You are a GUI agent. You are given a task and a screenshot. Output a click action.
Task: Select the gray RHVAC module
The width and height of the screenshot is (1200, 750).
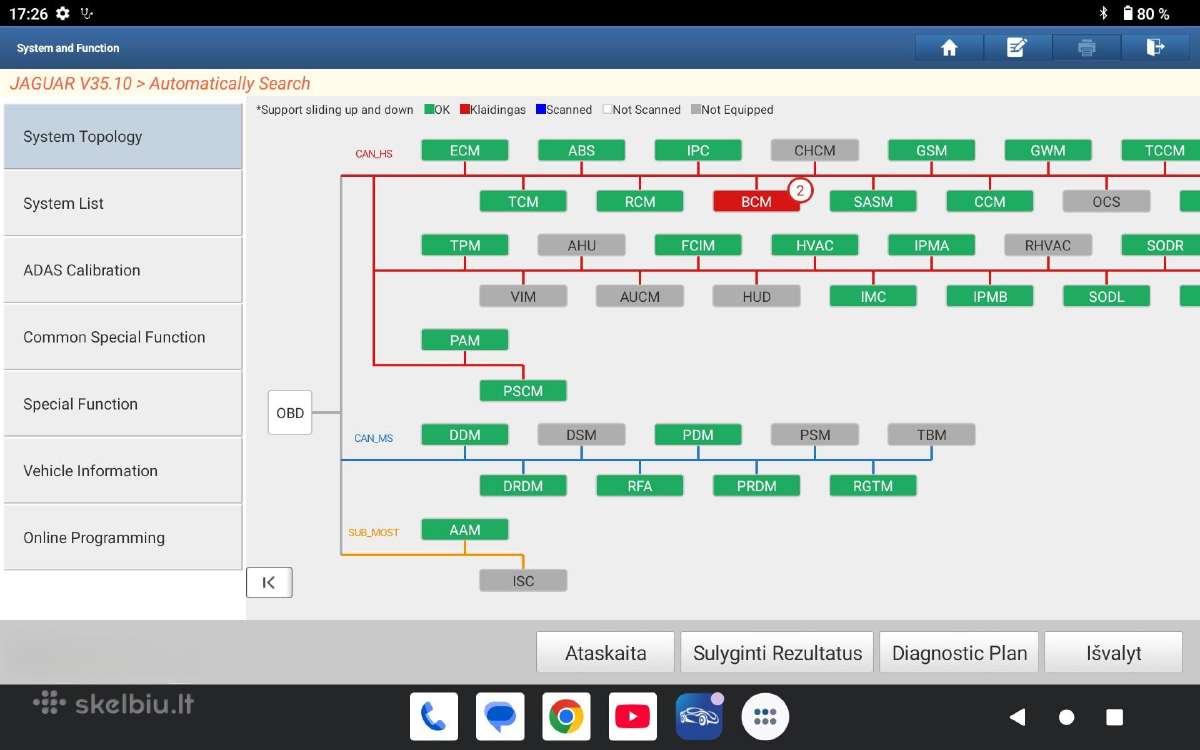(x=1048, y=245)
